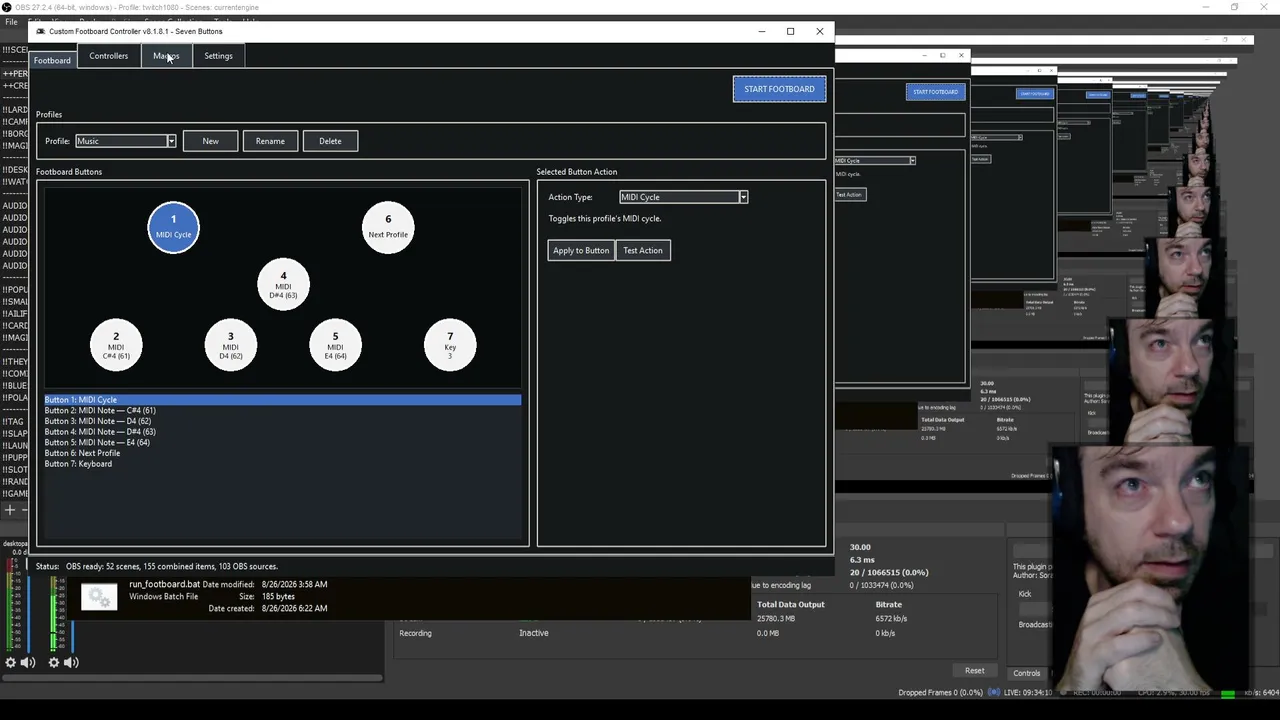Open the Controllers tab
This screenshot has width=1280, height=720.
pos(108,56)
